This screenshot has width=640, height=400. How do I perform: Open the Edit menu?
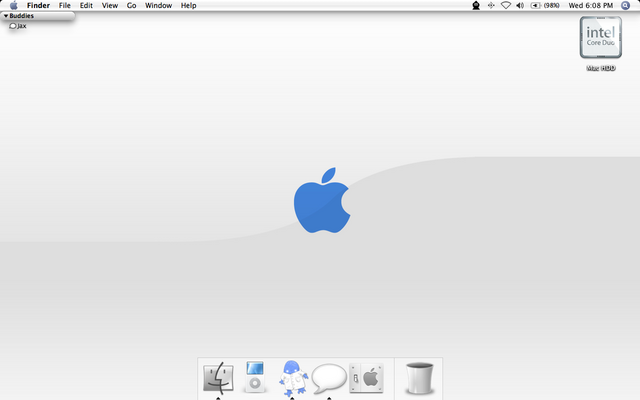[86, 5]
